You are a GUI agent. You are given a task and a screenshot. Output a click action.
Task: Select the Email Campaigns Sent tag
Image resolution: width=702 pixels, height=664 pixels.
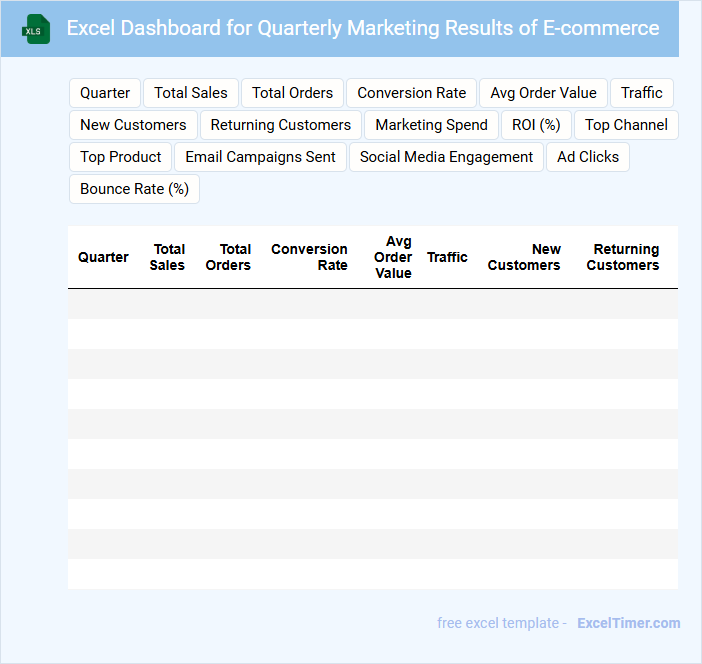tap(260, 157)
